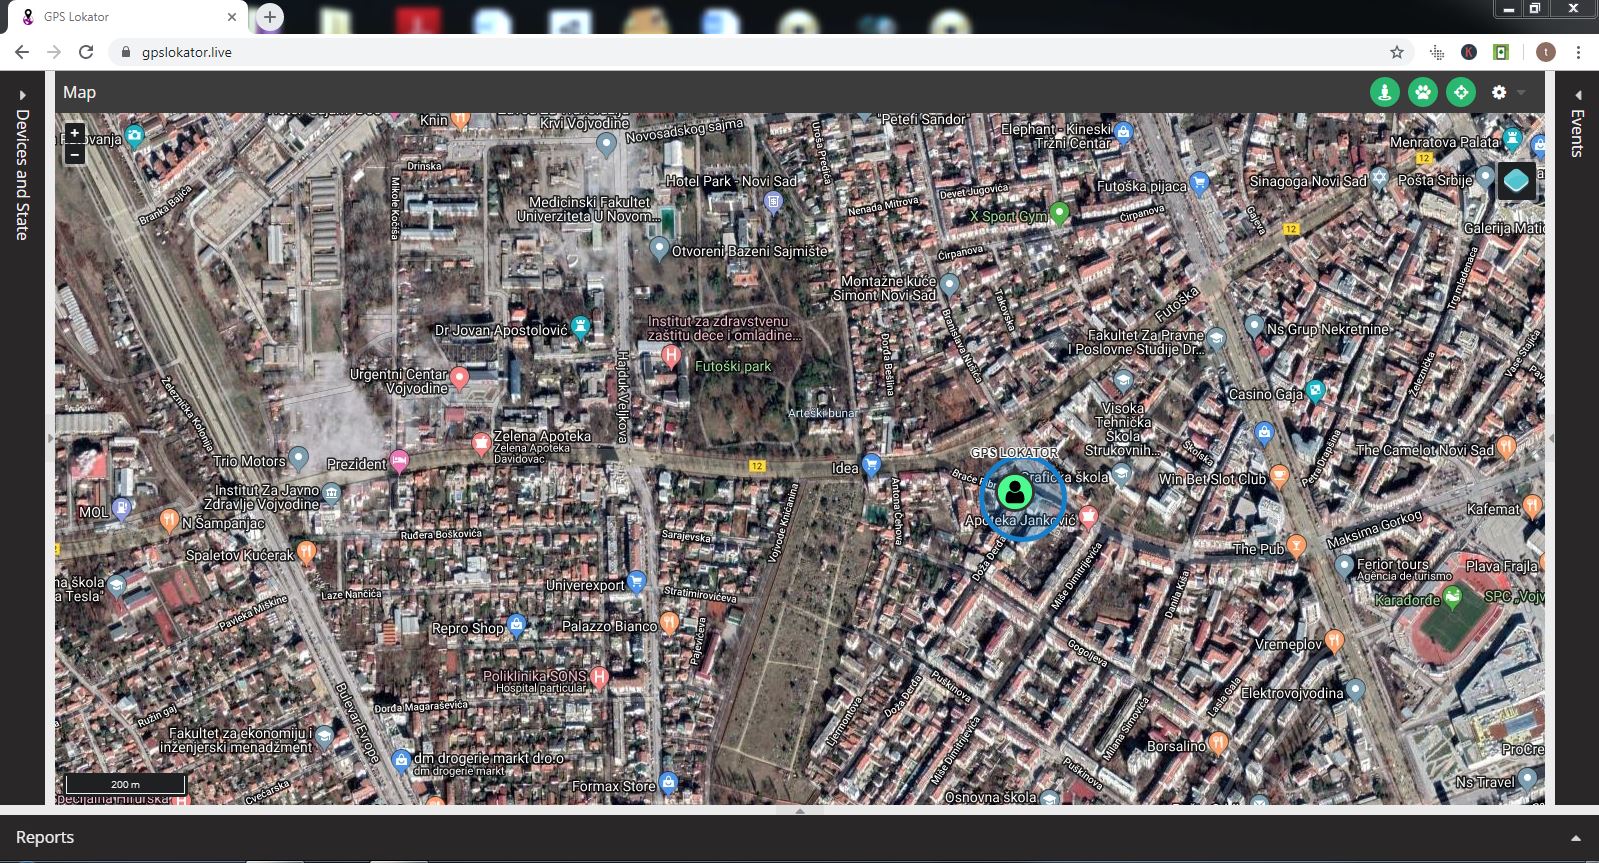Click the Zelena Apoteka pharmacy pin

coord(481,443)
